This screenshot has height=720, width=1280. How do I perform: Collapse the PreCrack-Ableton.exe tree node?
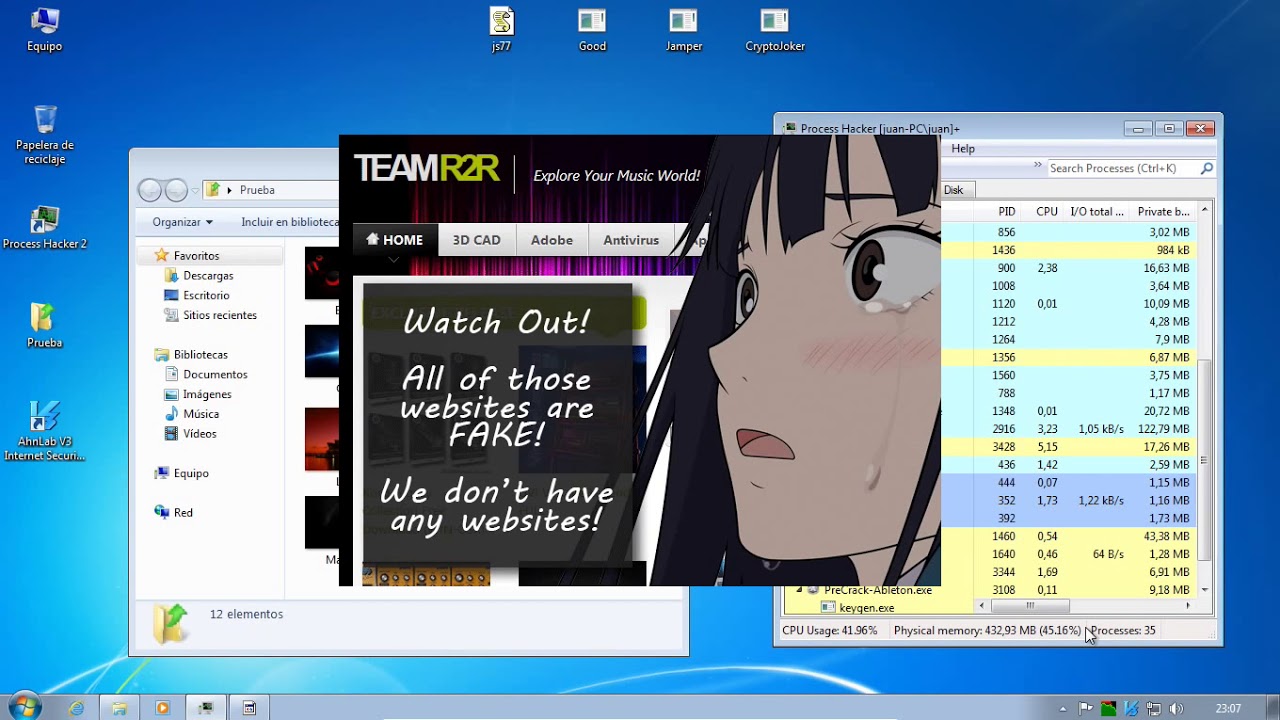pos(799,590)
